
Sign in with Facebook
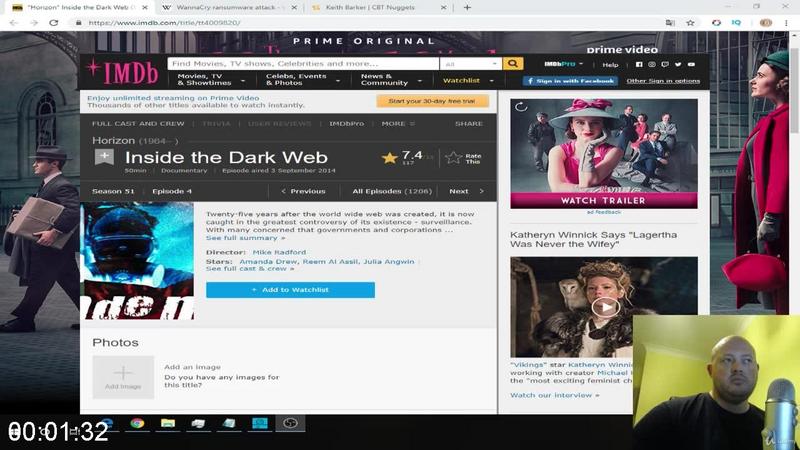tap(570, 81)
